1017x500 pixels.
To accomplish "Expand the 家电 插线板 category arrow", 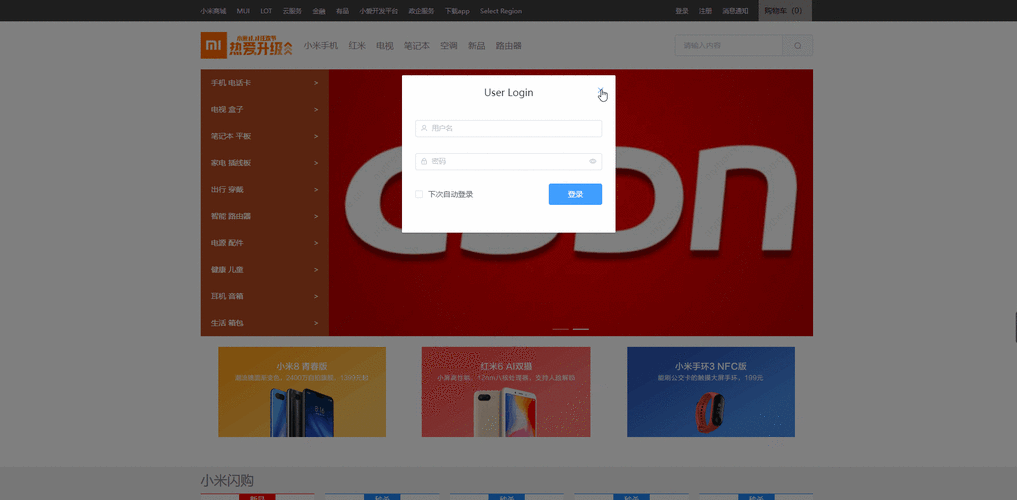I will point(316,163).
